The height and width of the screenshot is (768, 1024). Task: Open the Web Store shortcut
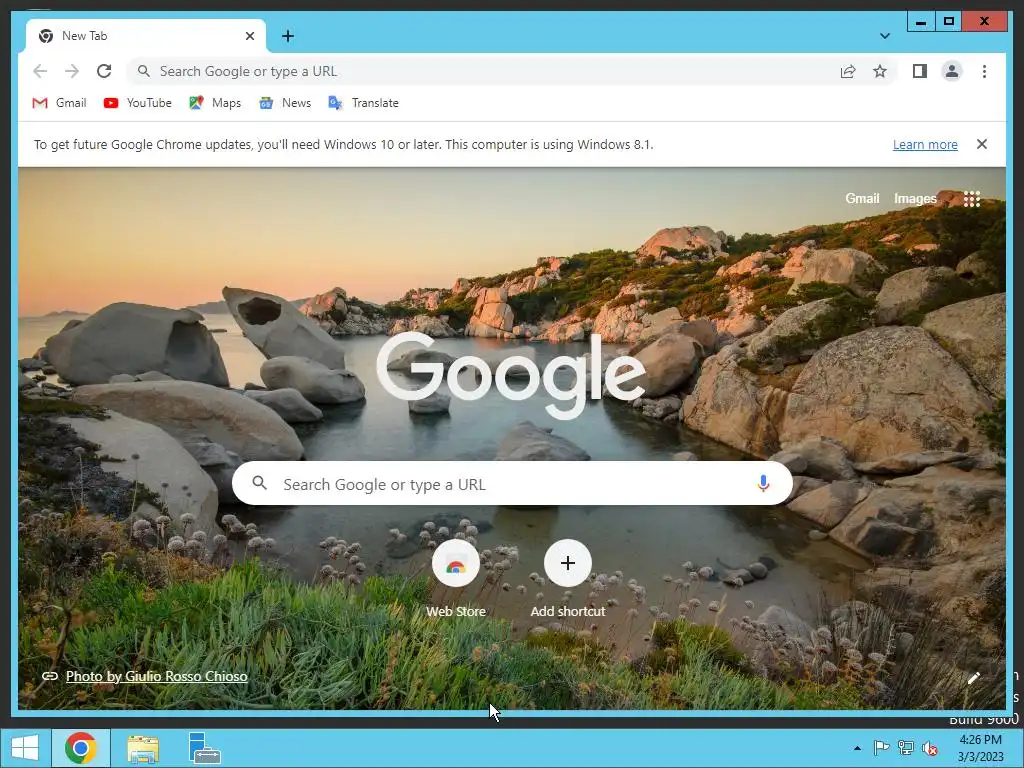click(456, 580)
